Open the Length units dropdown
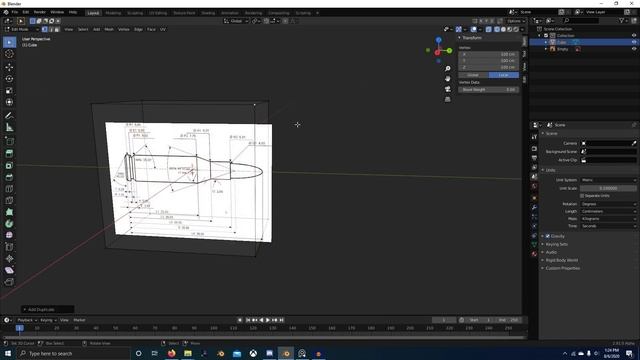This screenshot has width=640, height=360. tap(608, 211)
